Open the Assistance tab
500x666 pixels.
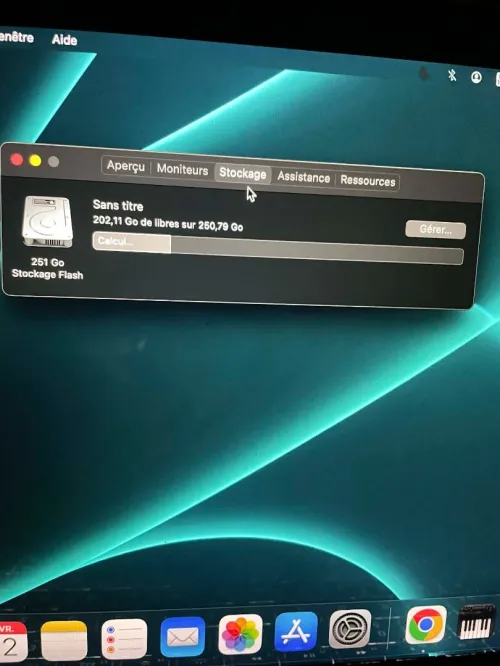[x=303, y=177]
